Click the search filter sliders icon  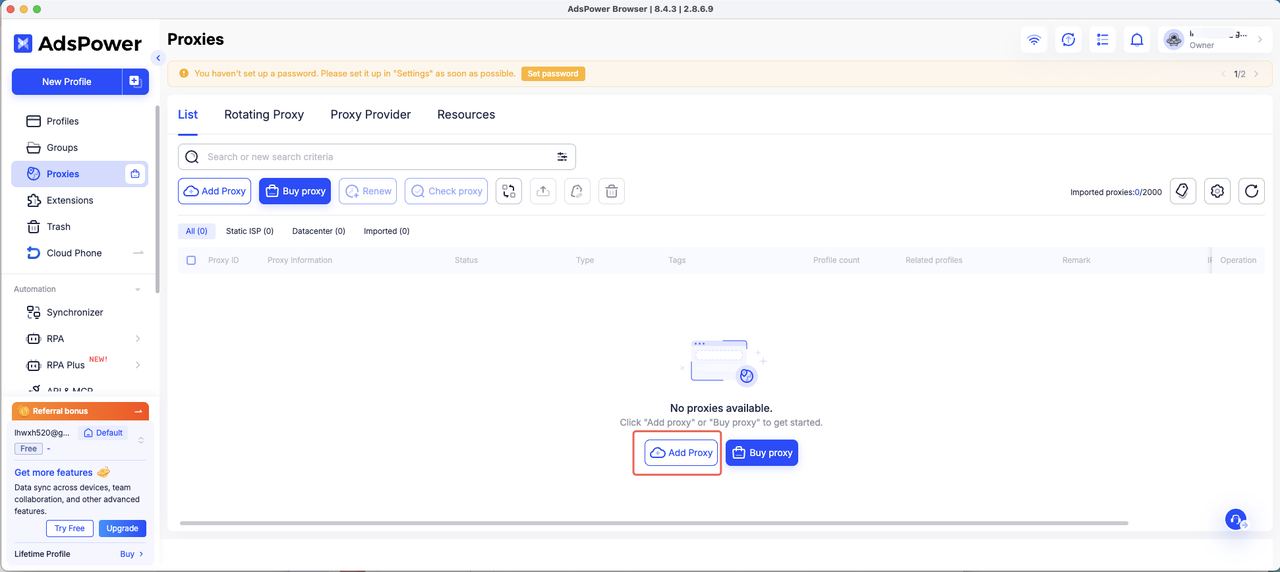click(x=562, y=157)
